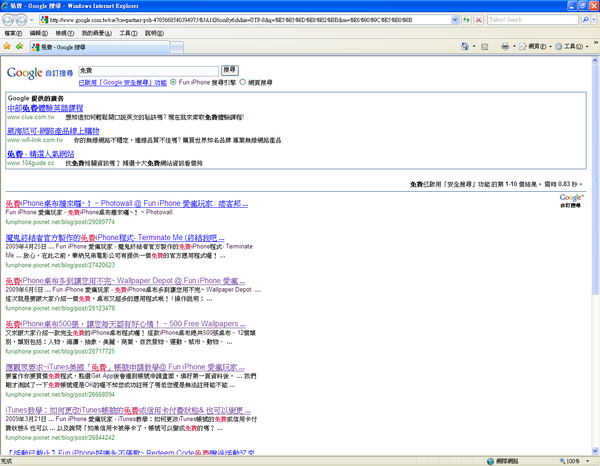
Task: Click the 搜尋 search button
Action: click(x=230, y=70)
